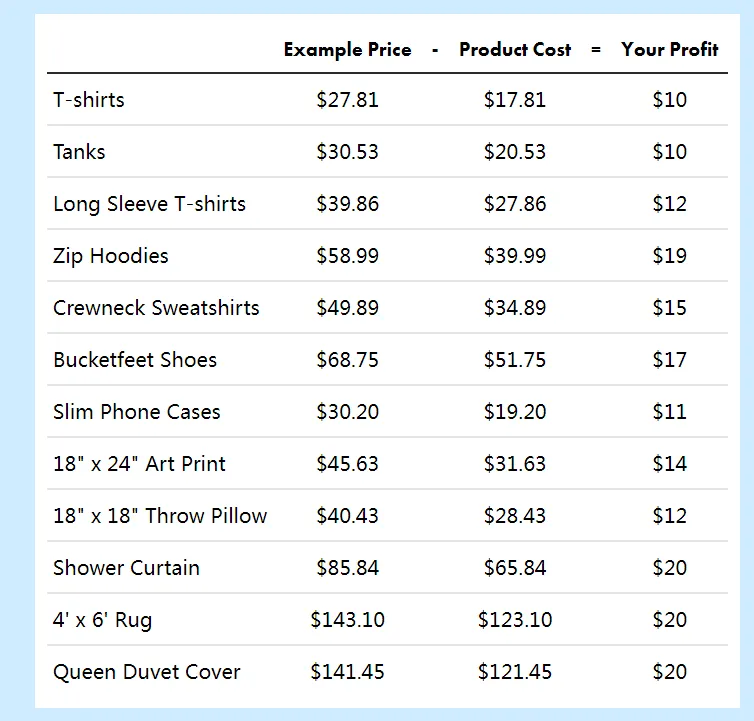This screenshot has height=721, width=754.
Task: Select the $121.45 duvet cover product cost
Action: 515,672
